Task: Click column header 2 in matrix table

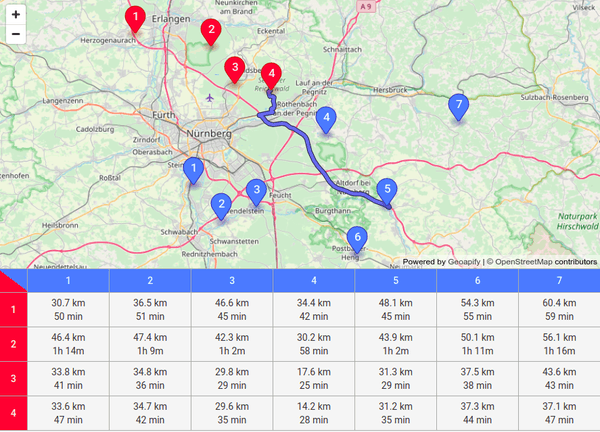Action: [150, 280]
